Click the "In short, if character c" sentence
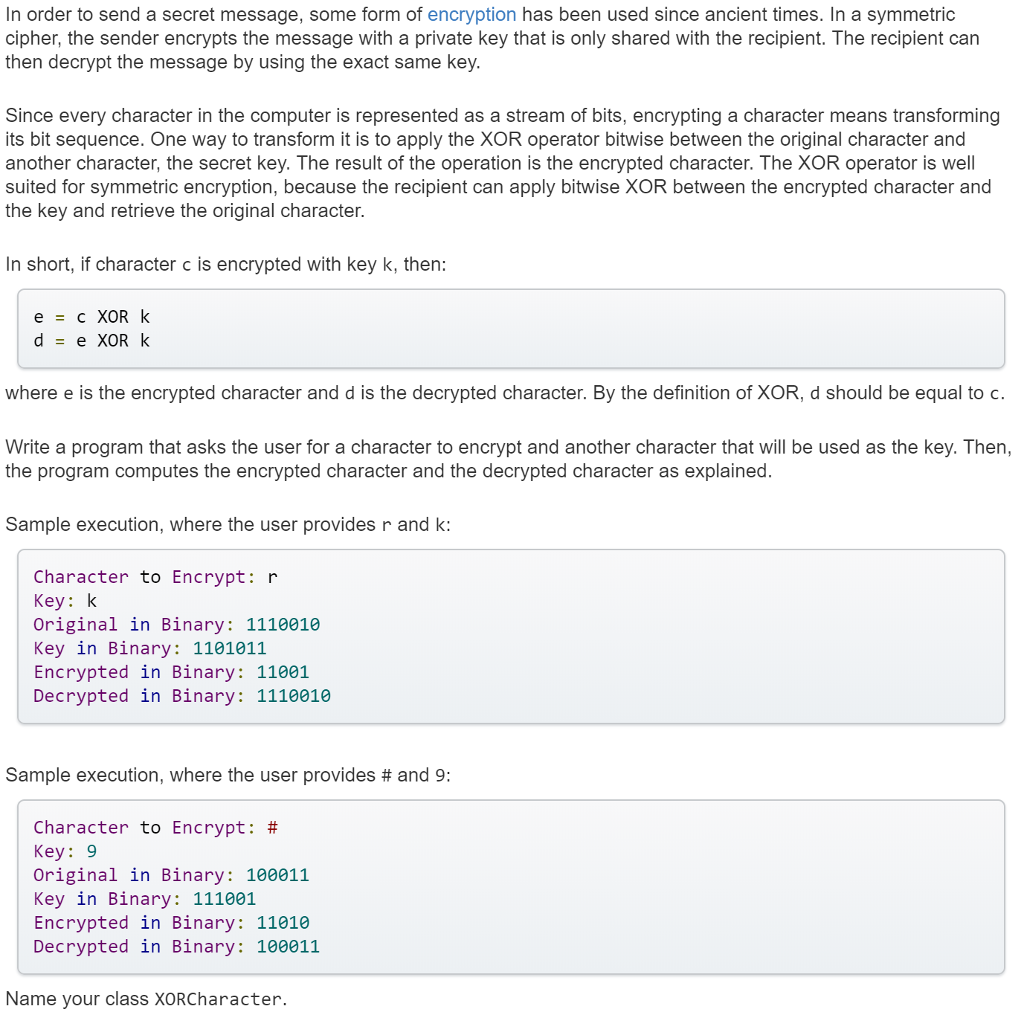 (226, 265)
